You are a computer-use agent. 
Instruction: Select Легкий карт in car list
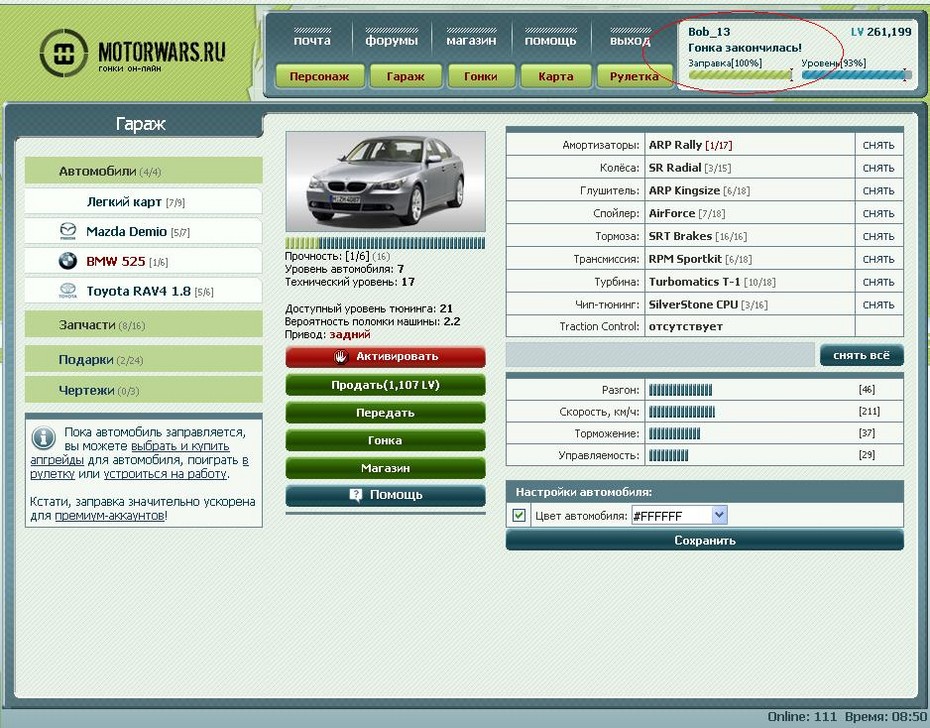(x=144, y=202)
